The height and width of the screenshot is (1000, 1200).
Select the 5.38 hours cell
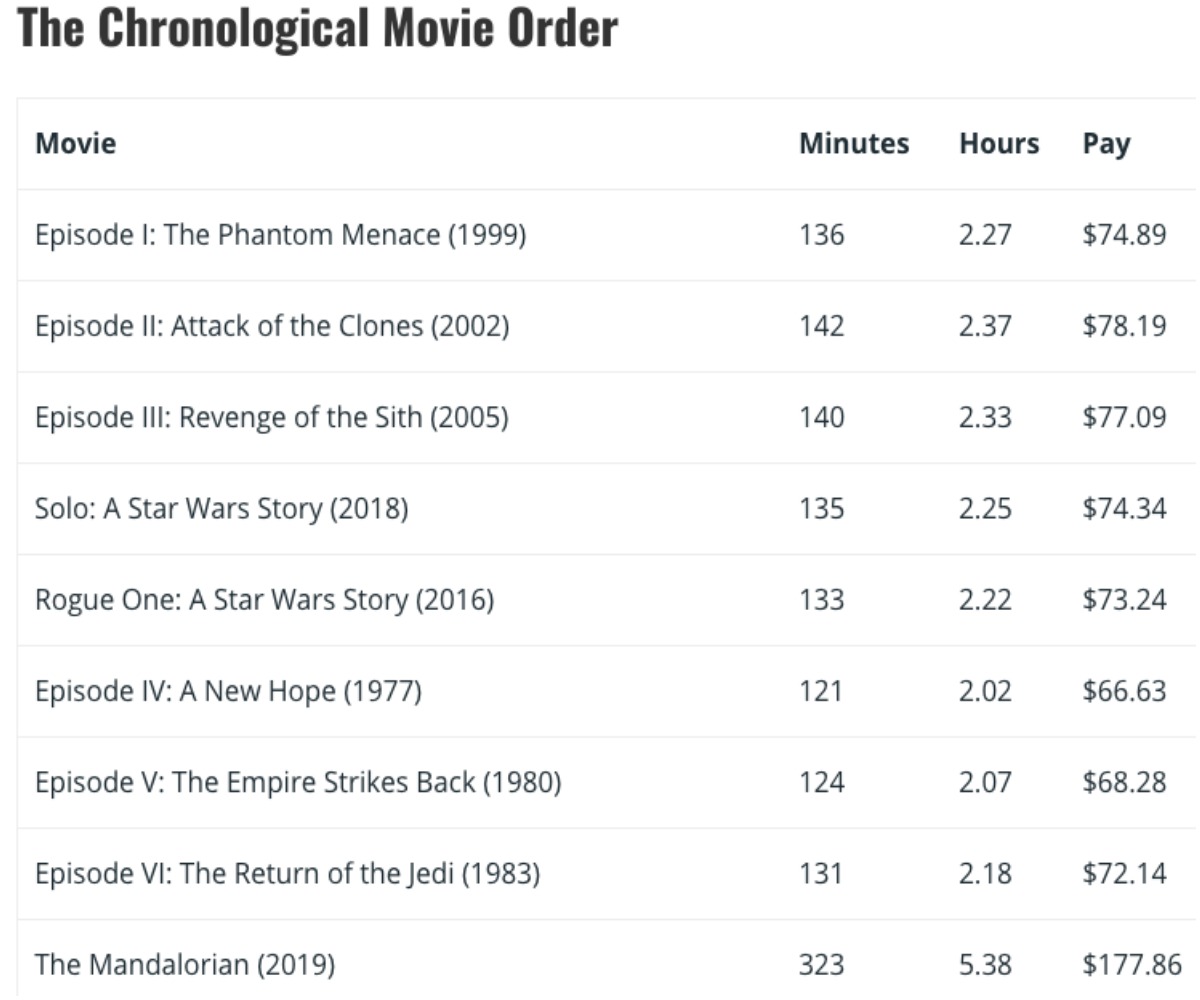tap(985, 966)
